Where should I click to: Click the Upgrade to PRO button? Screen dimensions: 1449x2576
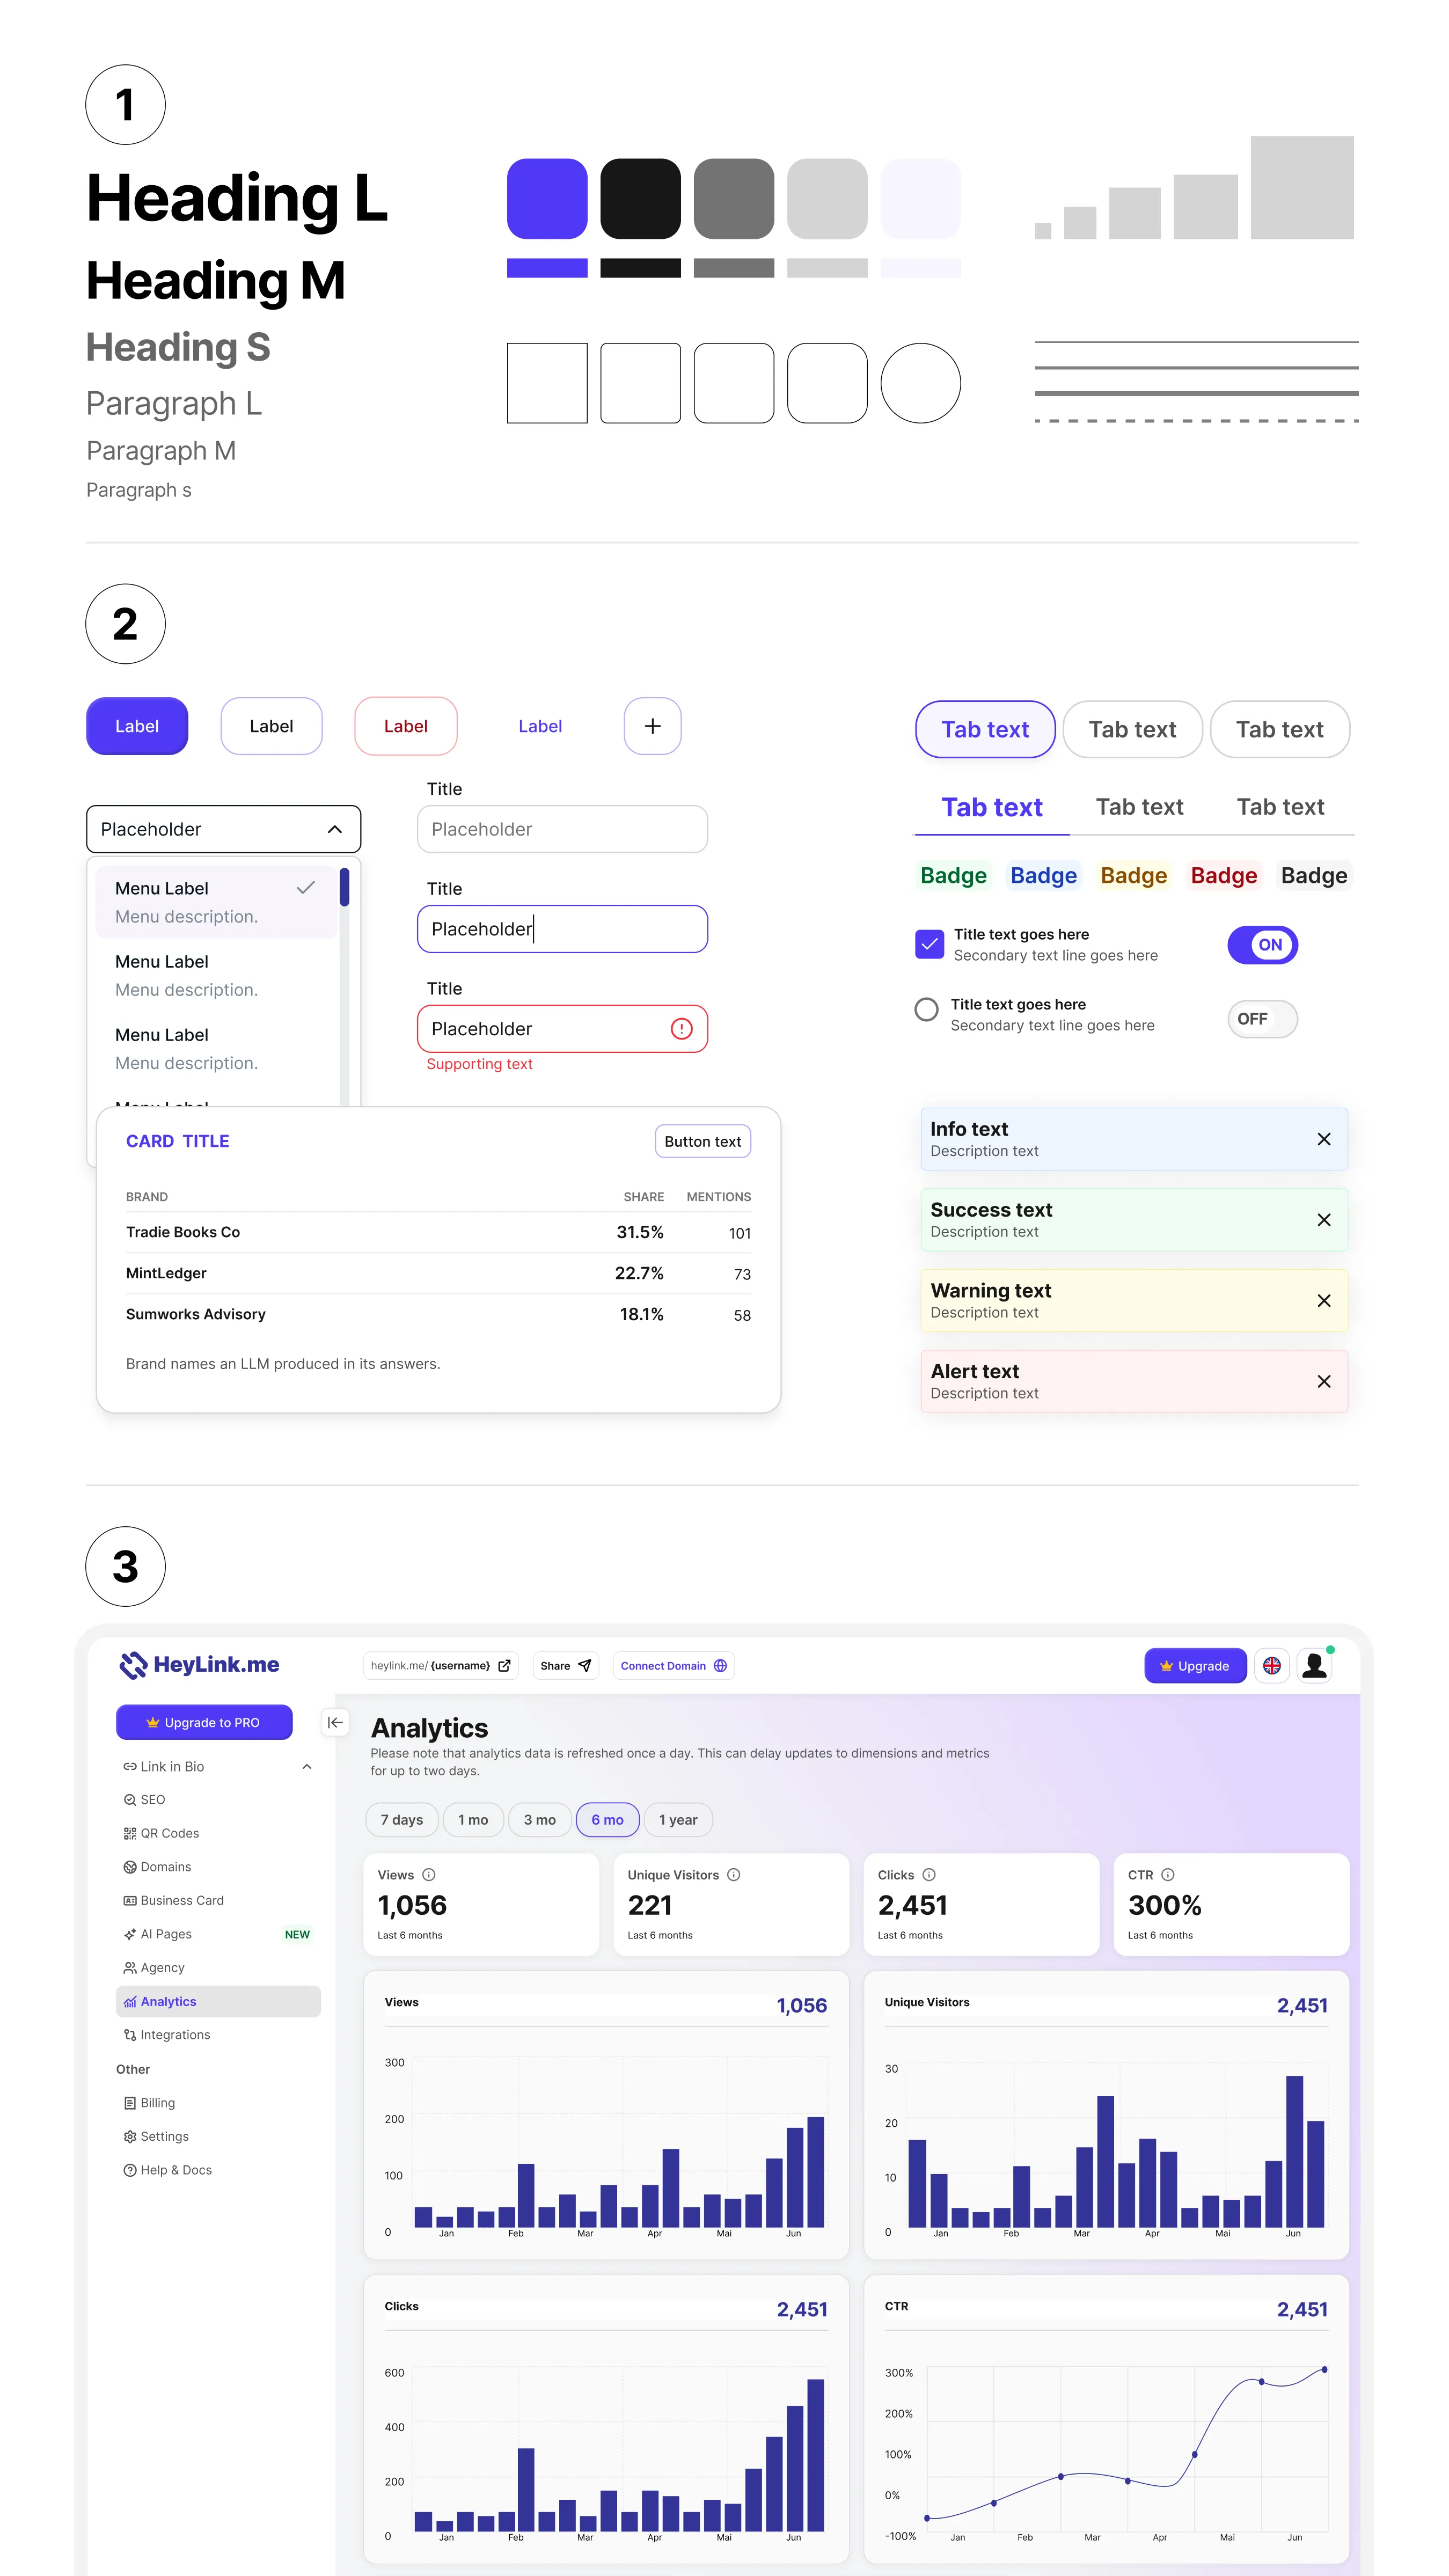point(204,1722)
